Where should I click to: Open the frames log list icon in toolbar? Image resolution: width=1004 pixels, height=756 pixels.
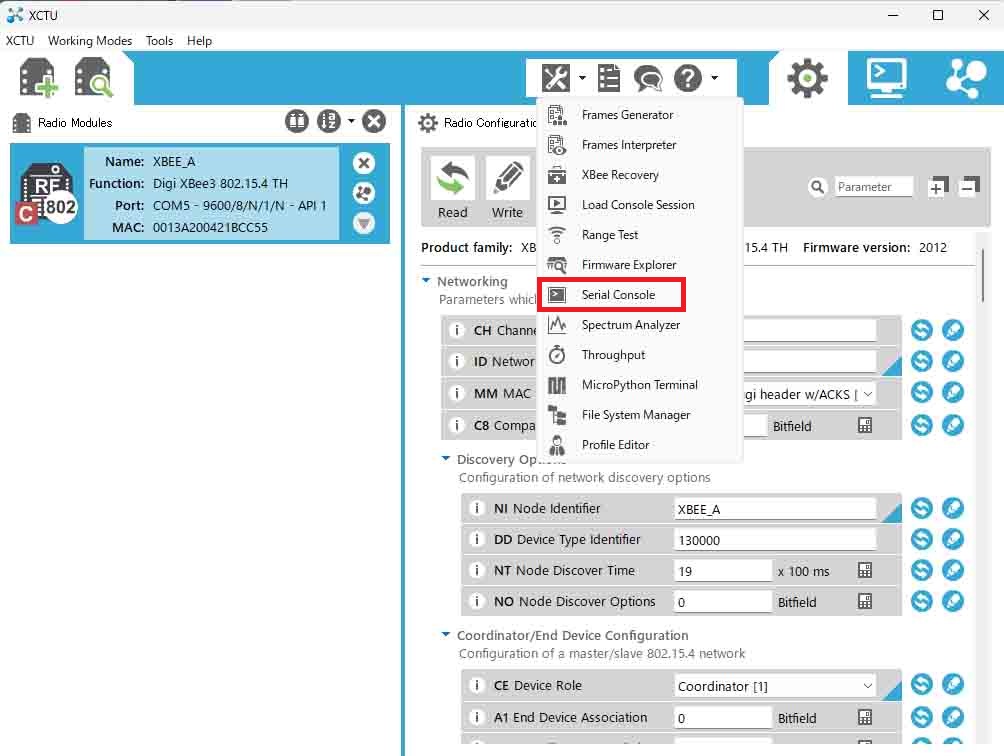(609, 78)
